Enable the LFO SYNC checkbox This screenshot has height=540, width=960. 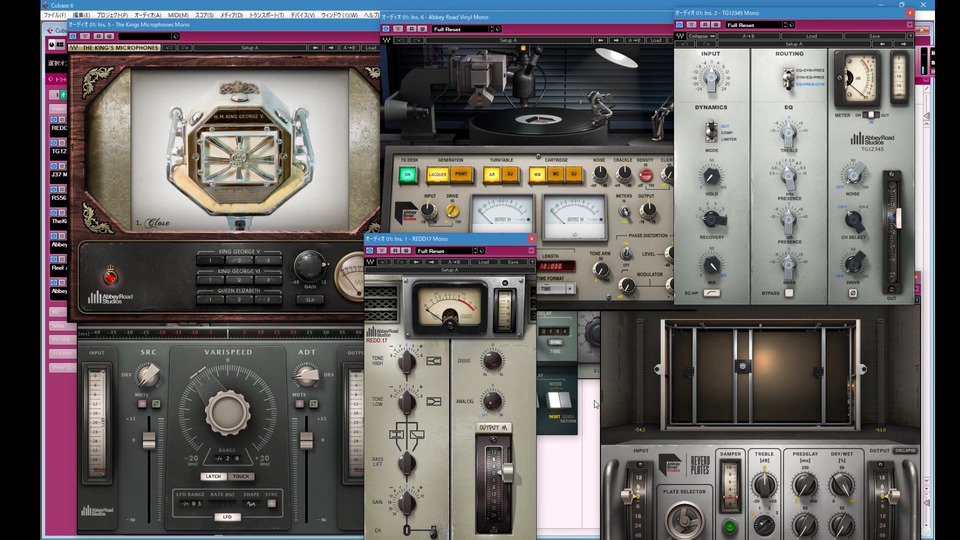[x=271, y=504]
